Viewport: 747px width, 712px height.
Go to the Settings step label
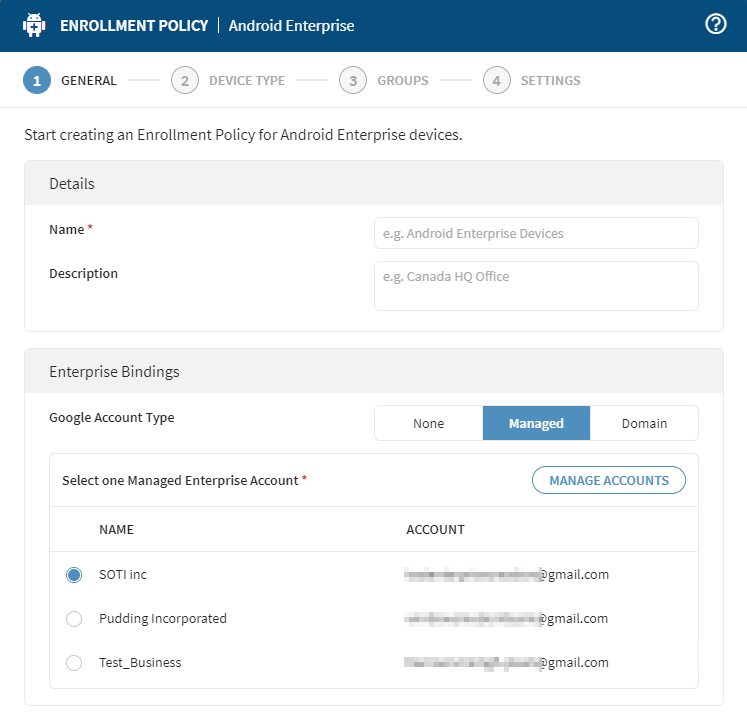(550, 81)
